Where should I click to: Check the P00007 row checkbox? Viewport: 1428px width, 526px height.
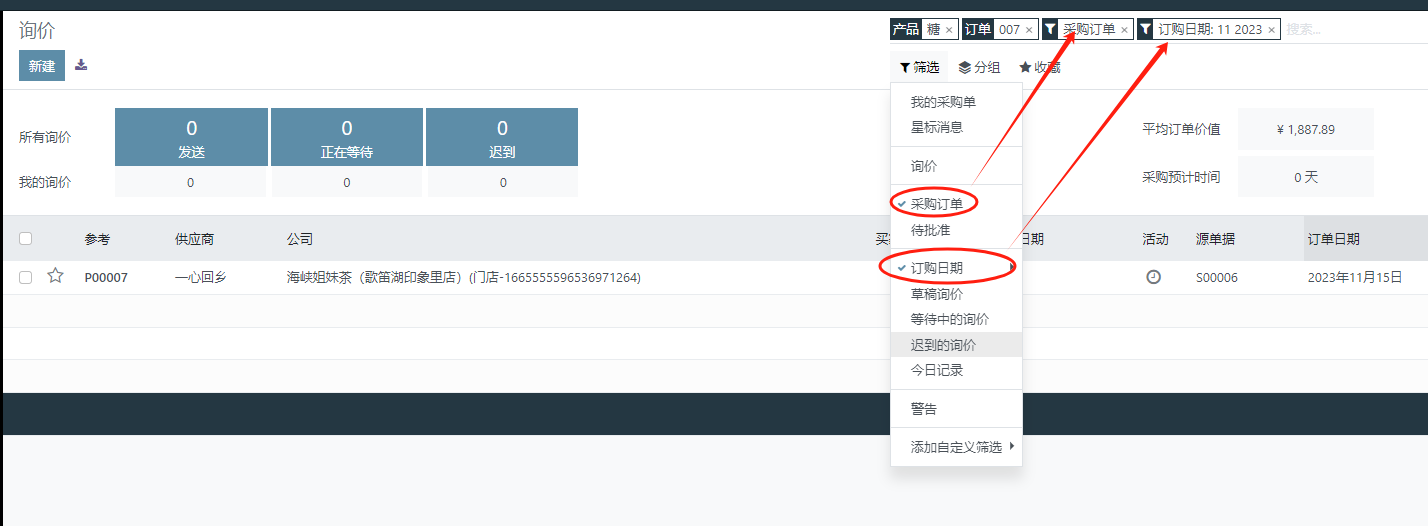(x=26, y=278)
